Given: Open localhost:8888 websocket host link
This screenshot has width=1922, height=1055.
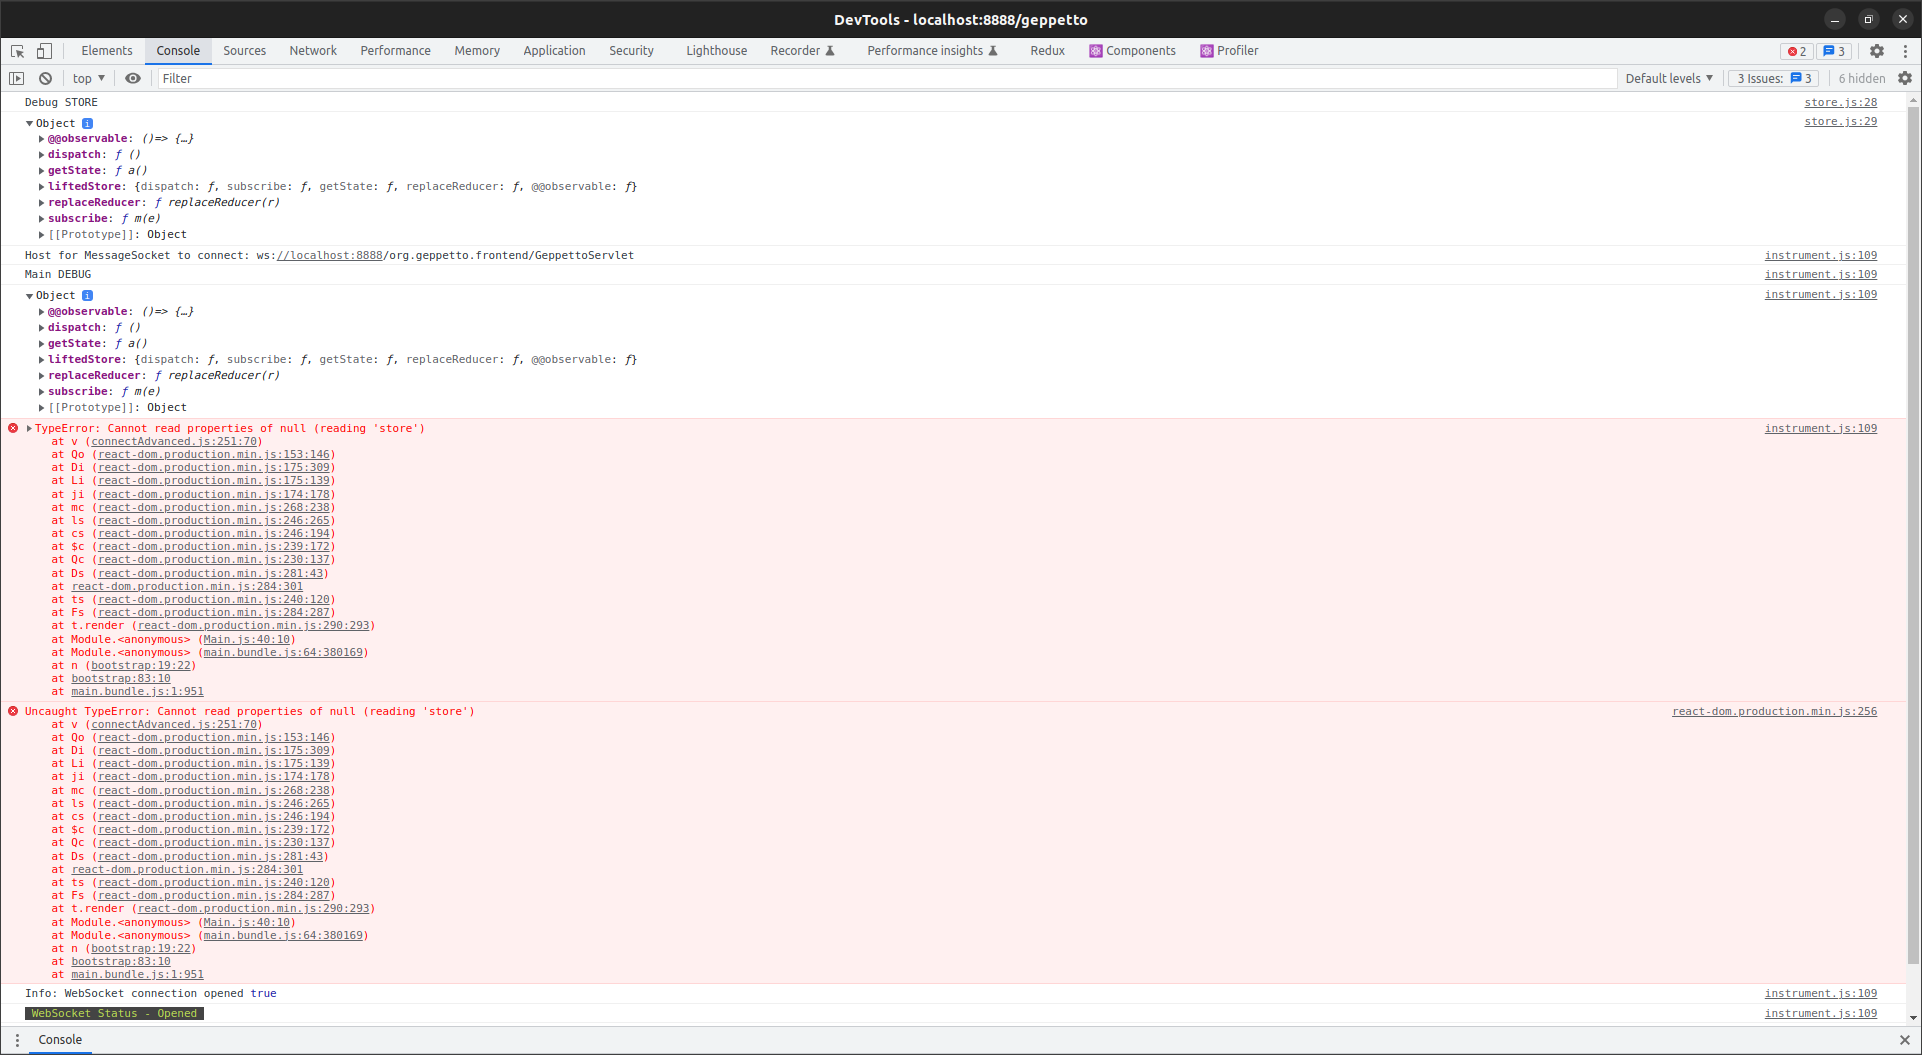Looking at the screenshot, I should click(330, 255).
